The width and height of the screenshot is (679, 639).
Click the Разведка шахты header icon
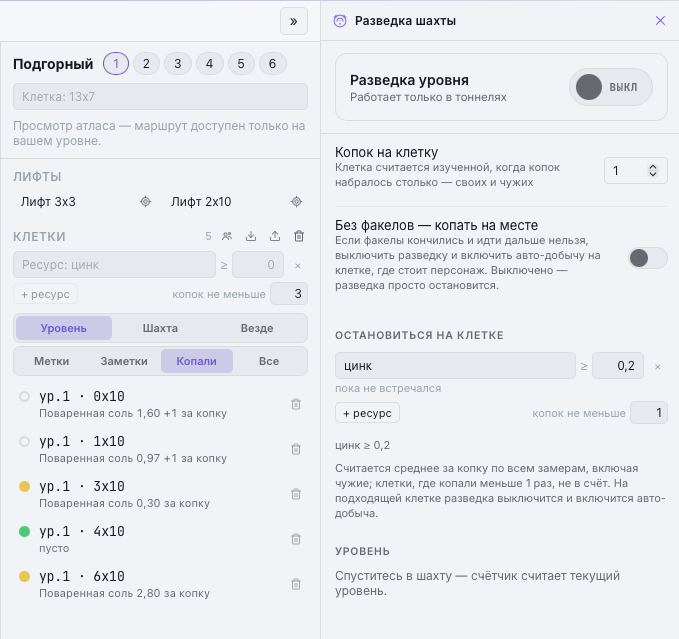[340, 21]
